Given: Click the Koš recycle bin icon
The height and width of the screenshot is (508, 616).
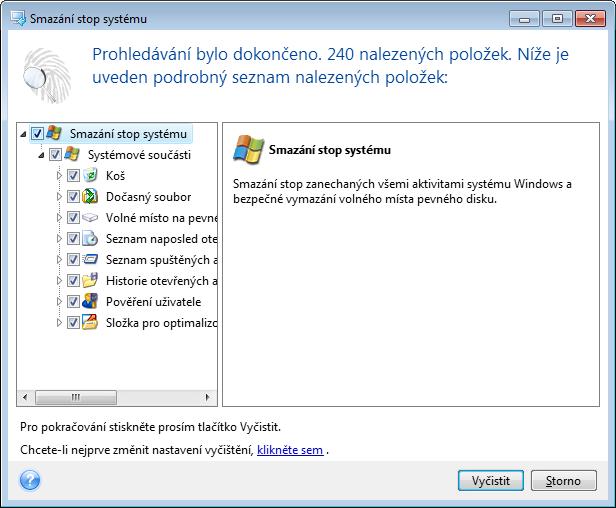Looking at the screenshot, I should (90, 175).
